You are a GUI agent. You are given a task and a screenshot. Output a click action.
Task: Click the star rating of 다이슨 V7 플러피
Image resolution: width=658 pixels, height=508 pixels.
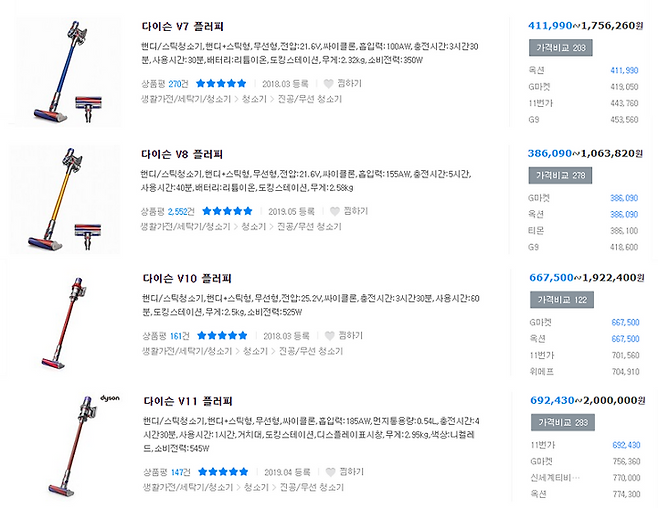click(220, 84)
